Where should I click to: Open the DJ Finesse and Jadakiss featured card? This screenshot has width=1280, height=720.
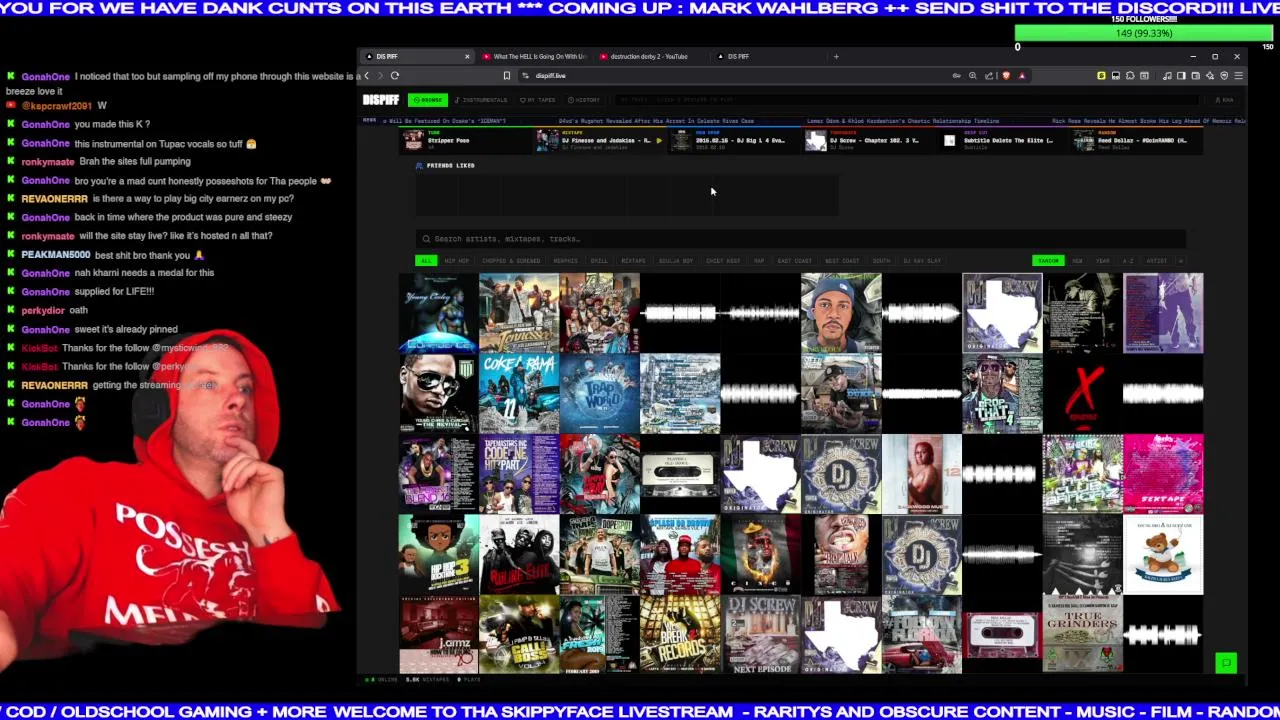[x=598, y=141]
